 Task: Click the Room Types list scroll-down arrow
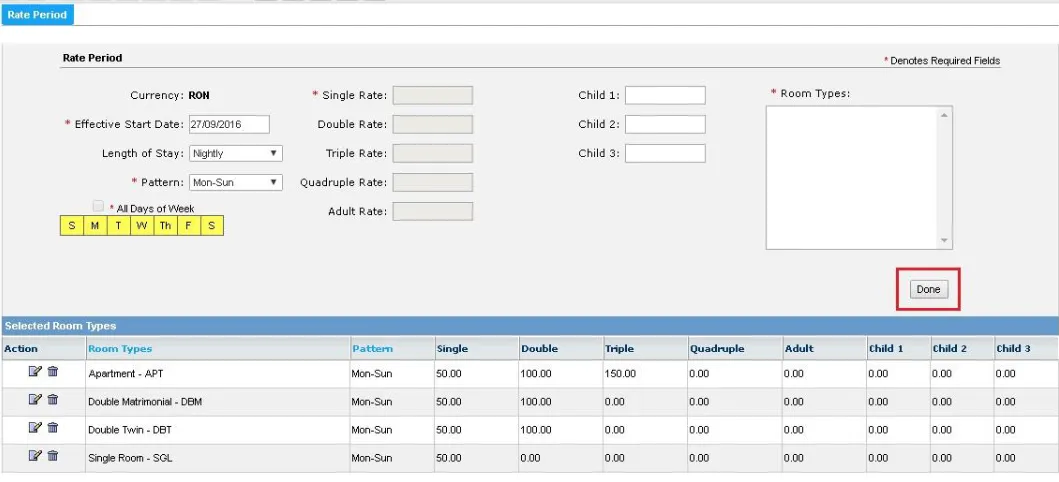coord(944,240)
